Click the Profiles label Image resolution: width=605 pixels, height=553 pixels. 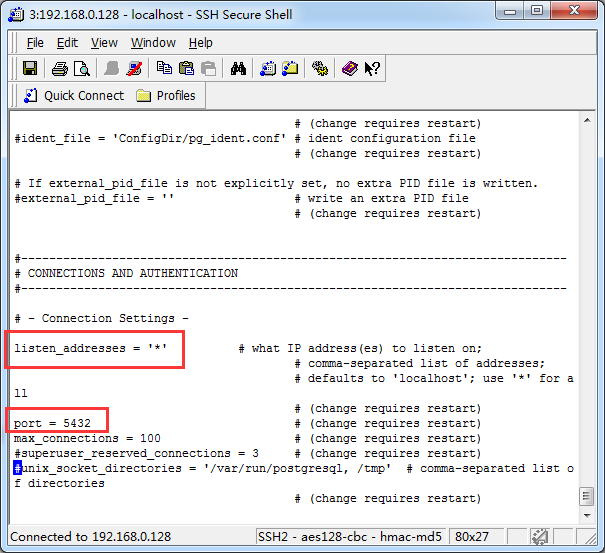(176, 96)
